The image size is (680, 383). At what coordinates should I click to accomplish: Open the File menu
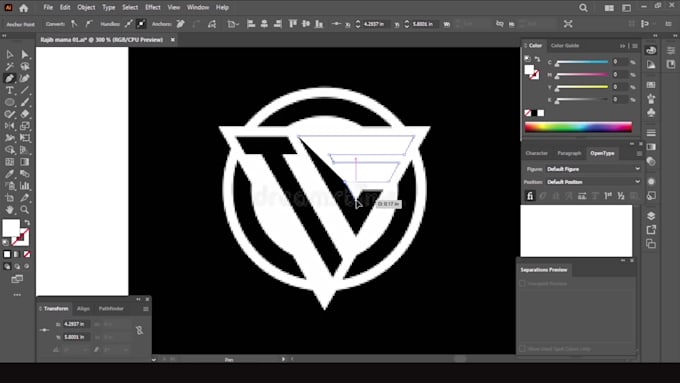click(x=48, y=7)
